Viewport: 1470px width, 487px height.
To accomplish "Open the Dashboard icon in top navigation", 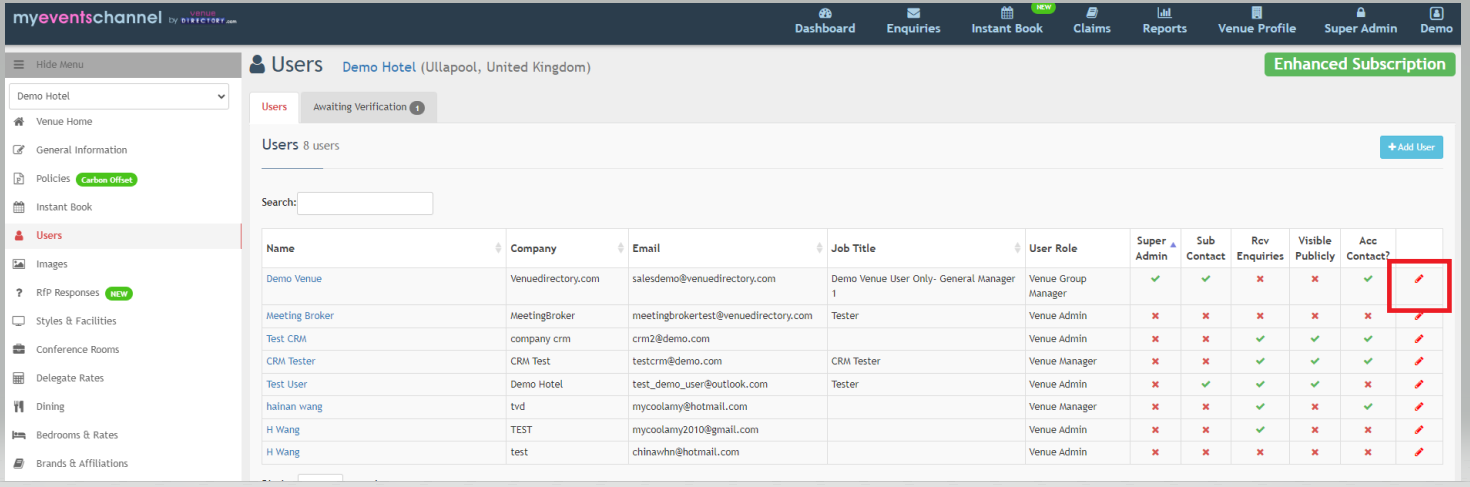I will coord(825,13).
